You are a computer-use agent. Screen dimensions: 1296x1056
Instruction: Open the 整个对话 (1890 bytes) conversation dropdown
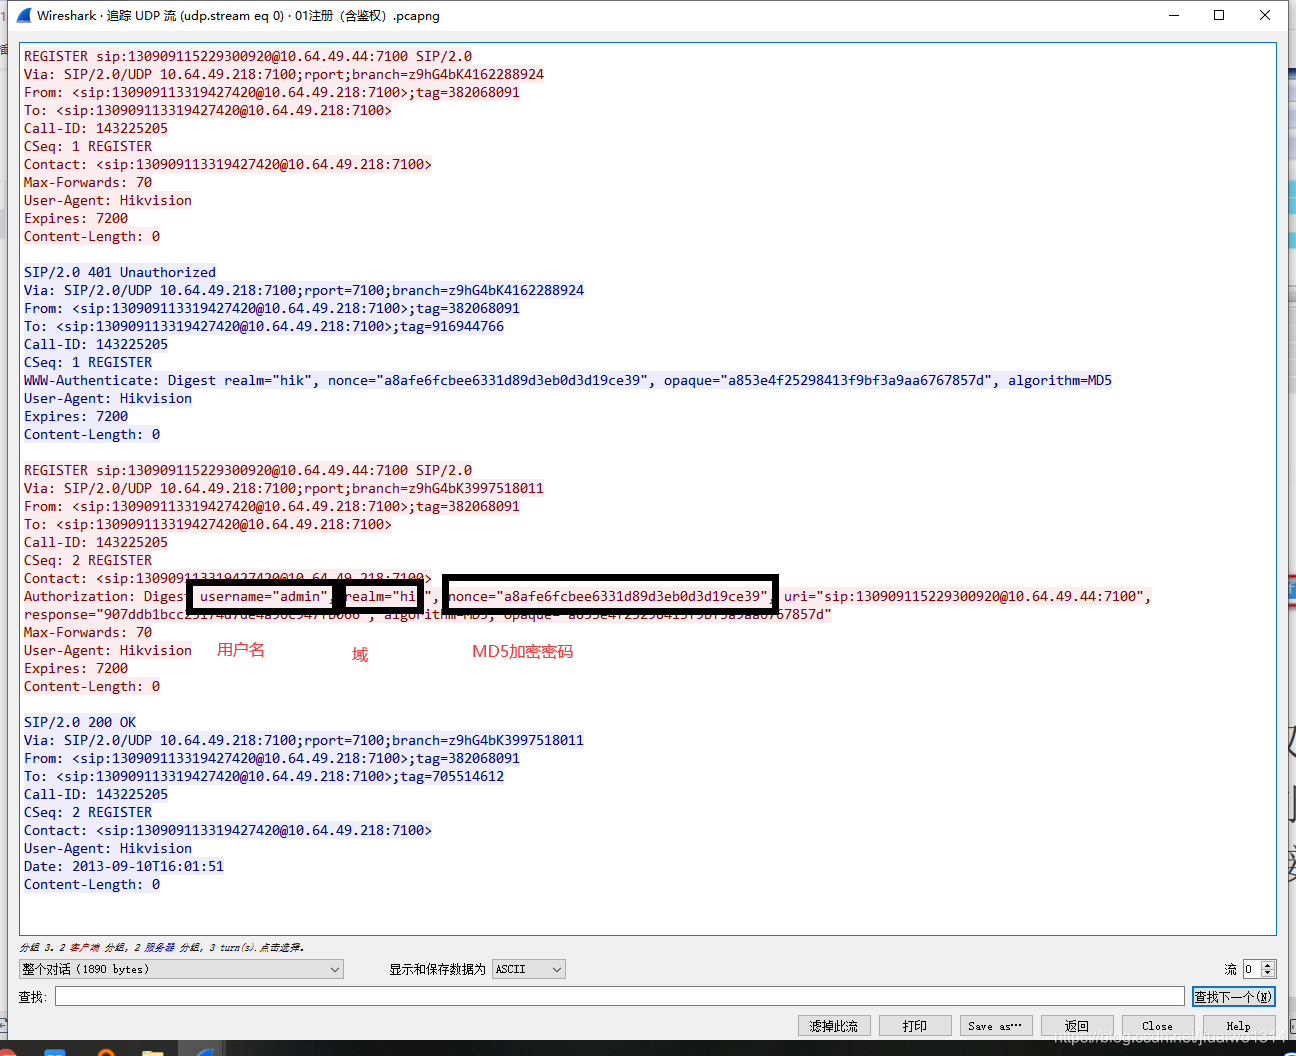(181, 969)
